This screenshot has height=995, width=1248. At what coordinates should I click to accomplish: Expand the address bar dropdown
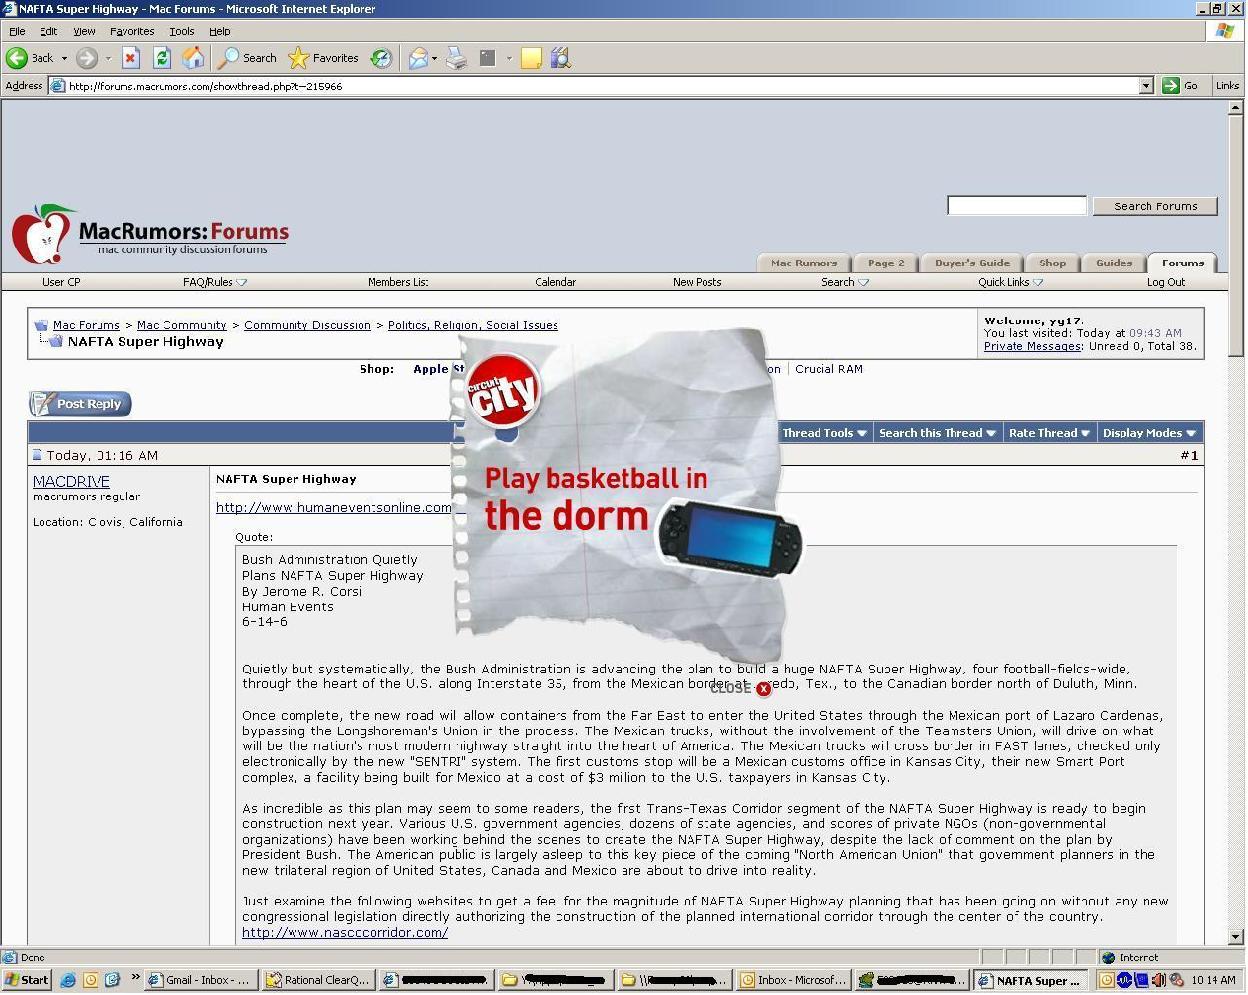coord(1146,86)
